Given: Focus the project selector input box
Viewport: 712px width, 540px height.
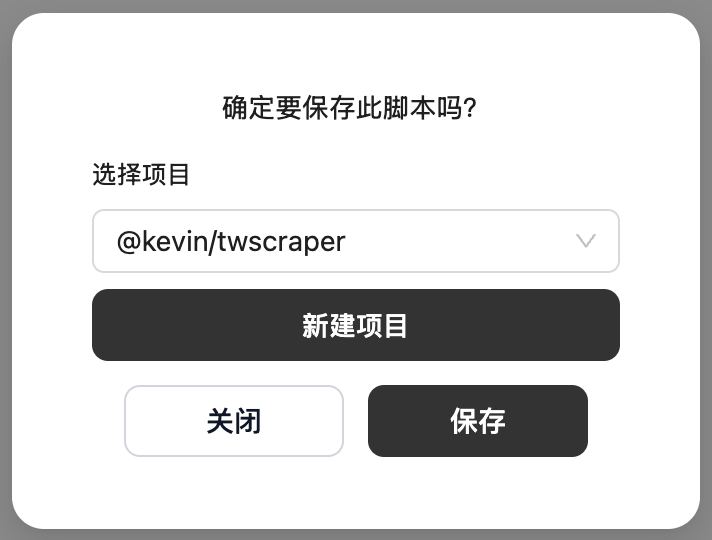Looking at the screenshot, I should pos(356,241).
